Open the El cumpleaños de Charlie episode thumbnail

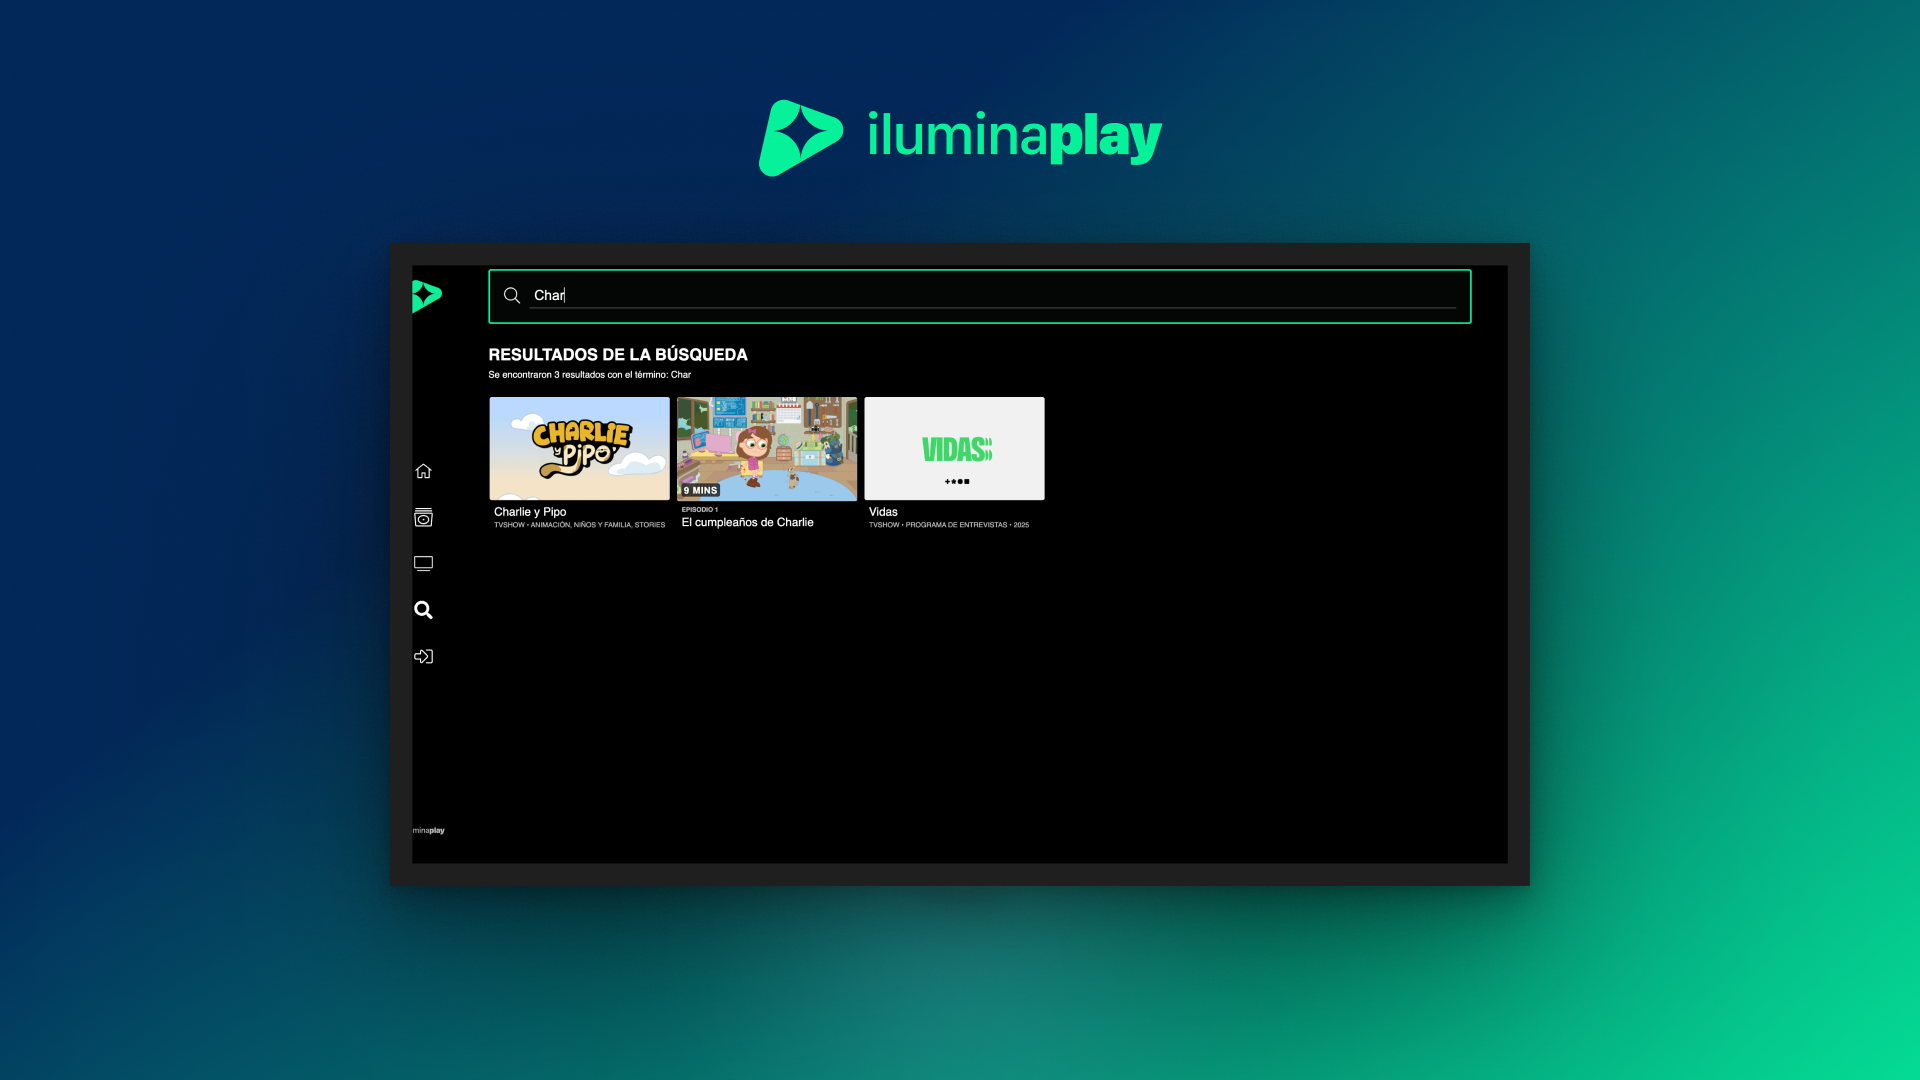pos(767,448)
